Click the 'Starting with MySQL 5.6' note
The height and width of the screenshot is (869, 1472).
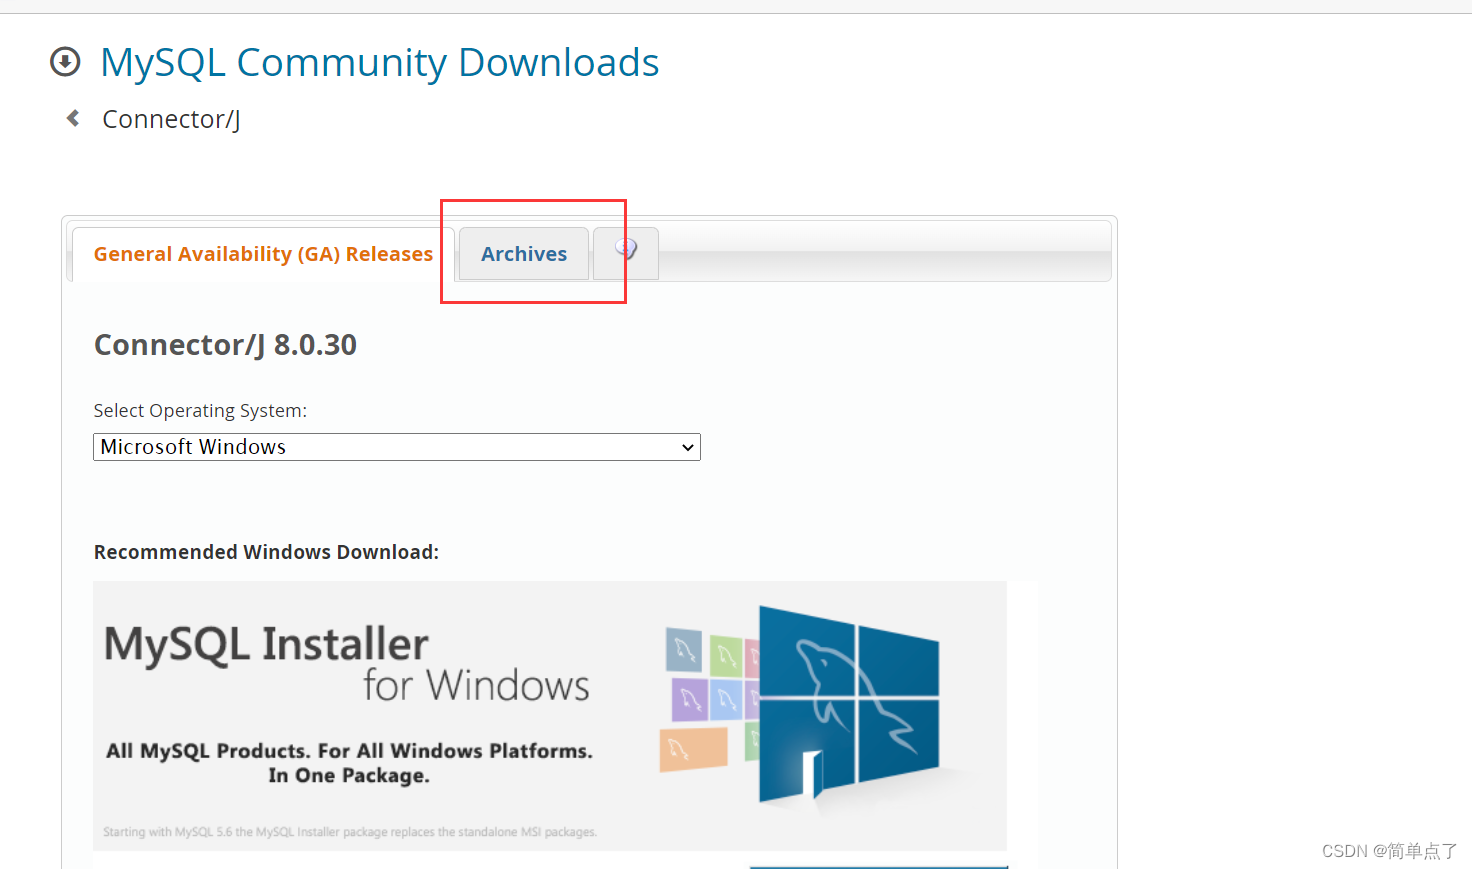(350, 832)
